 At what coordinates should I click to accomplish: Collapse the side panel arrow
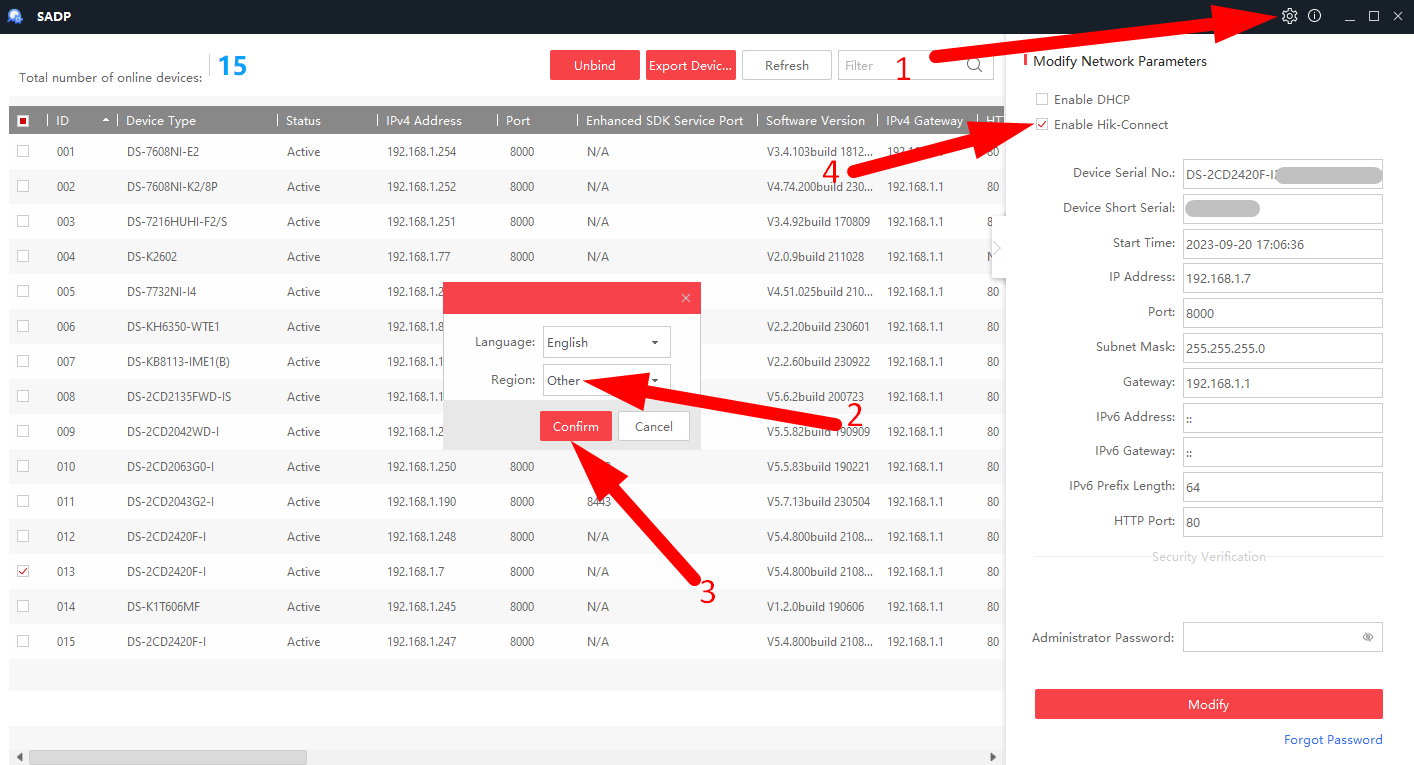997,247
